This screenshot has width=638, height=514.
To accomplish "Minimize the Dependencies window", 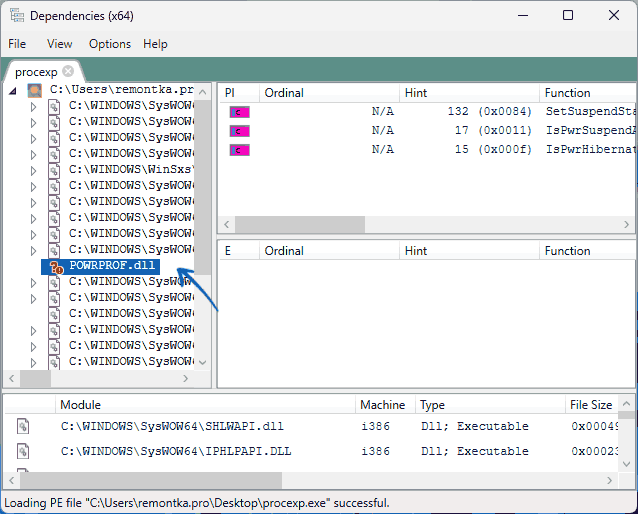I will click(x=523, y=15).
